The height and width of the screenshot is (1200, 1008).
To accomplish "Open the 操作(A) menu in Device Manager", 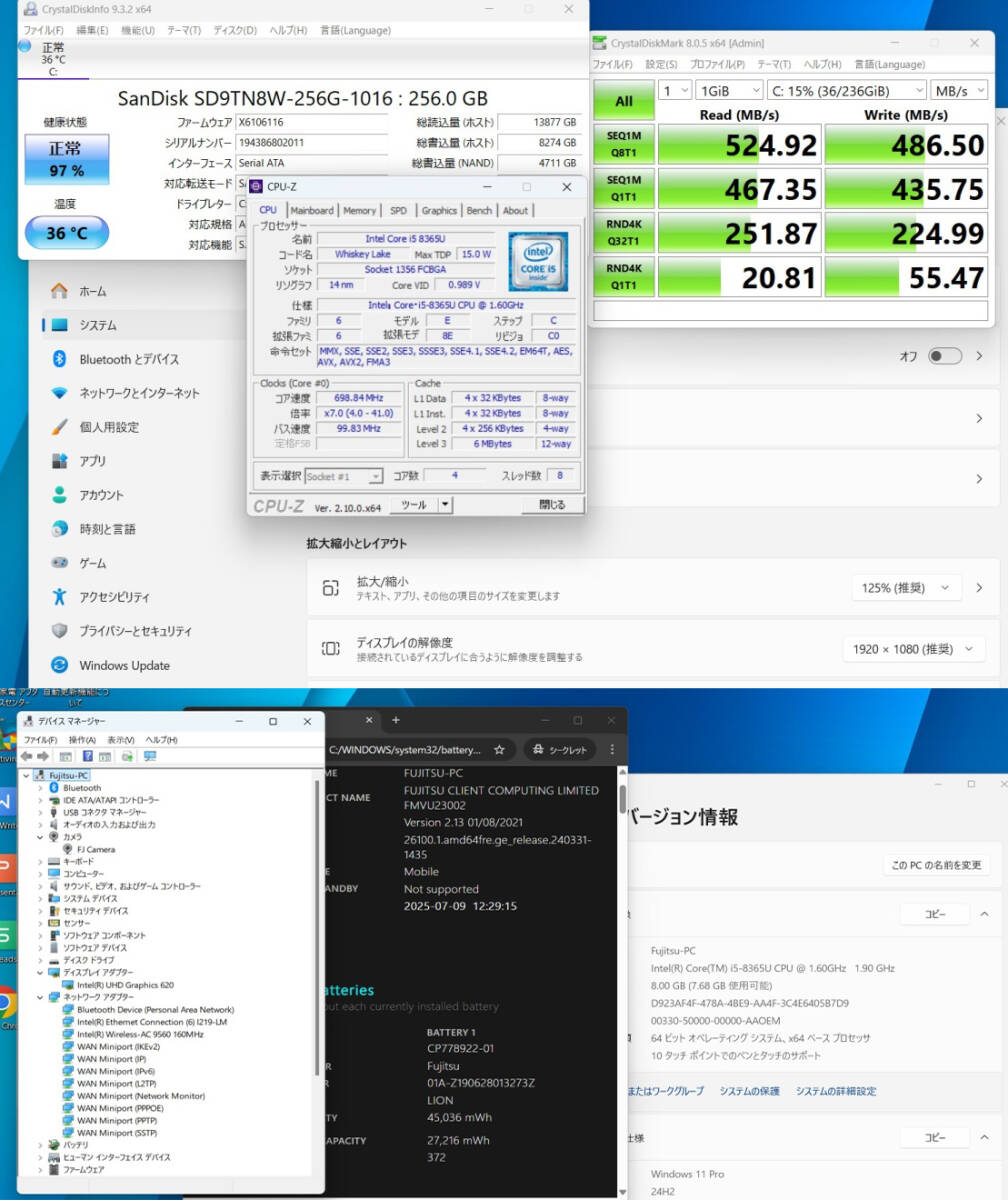I will pos(82,740).
